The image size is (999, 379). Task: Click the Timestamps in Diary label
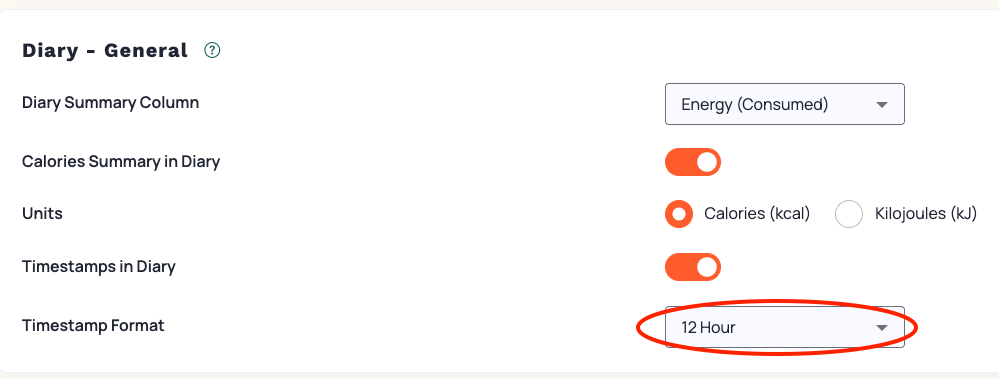click(99, 266)
